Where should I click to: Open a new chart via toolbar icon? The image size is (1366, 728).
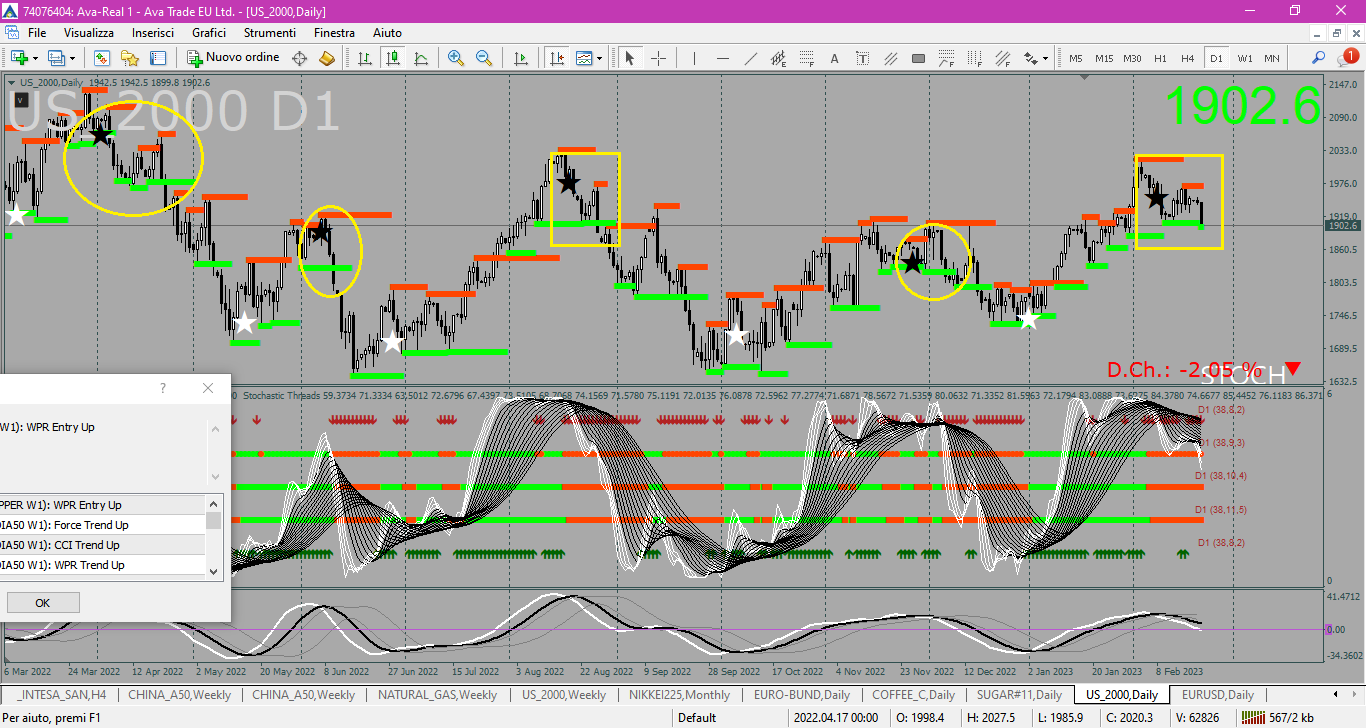[x=19, y=58]
